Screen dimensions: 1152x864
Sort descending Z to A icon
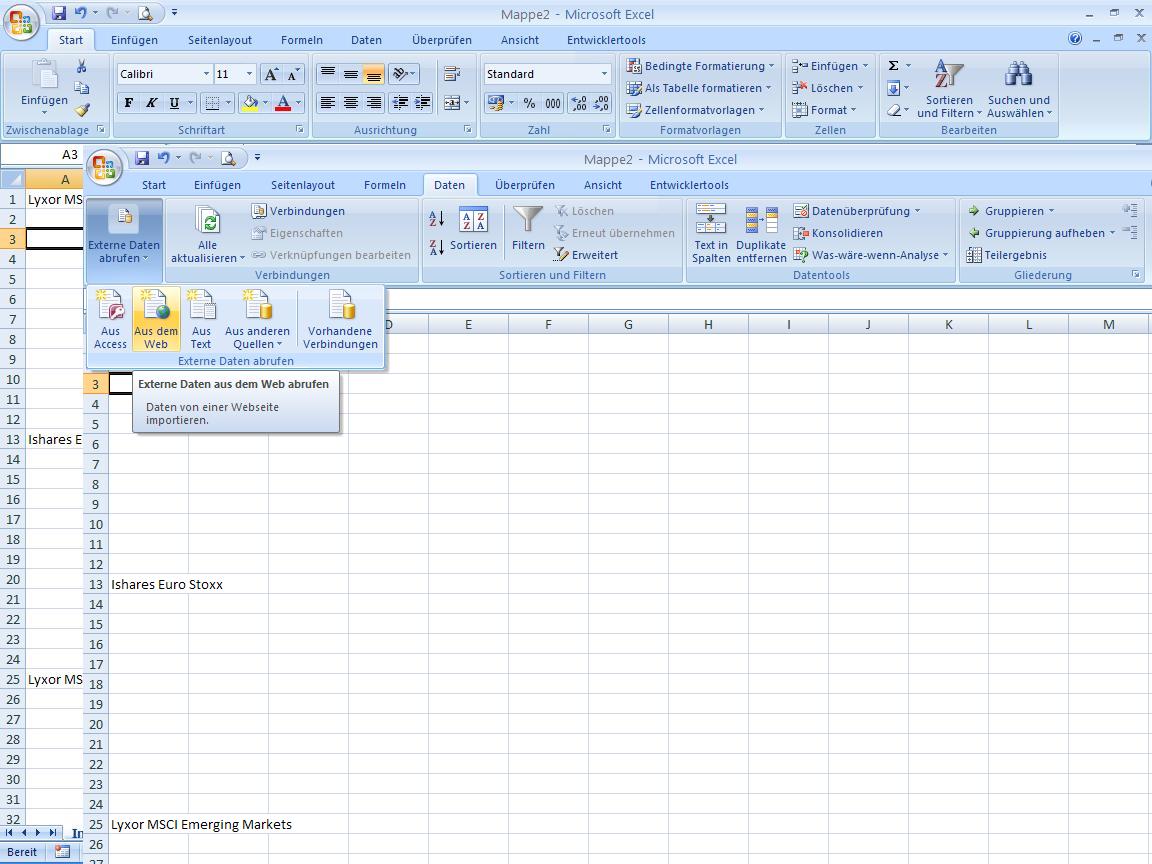[x=436, y=248]
